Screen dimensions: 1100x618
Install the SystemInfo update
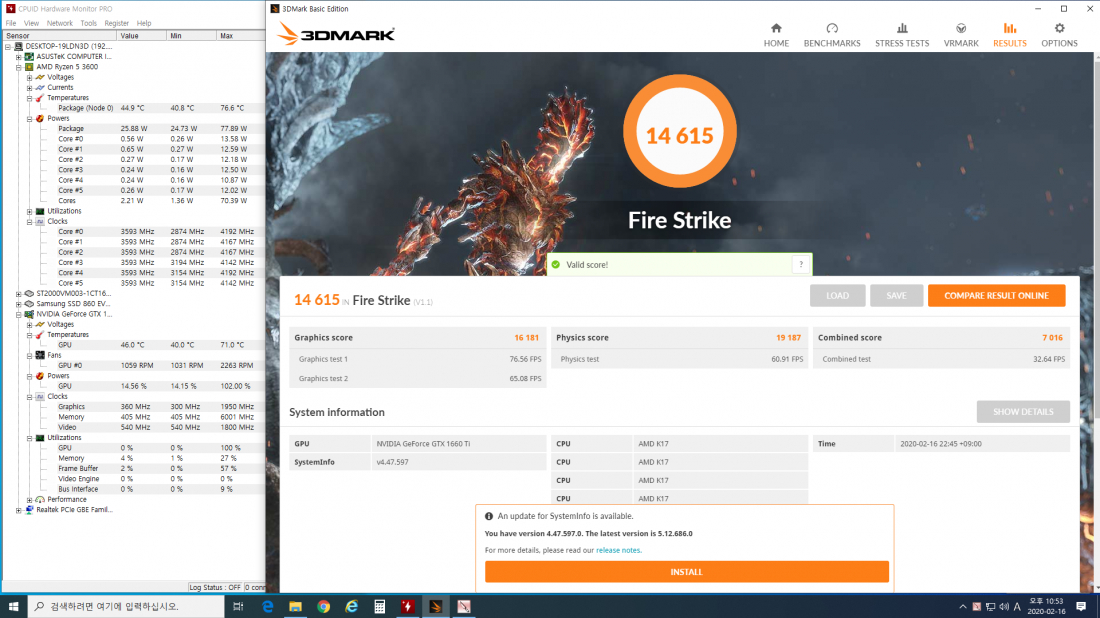686,571
